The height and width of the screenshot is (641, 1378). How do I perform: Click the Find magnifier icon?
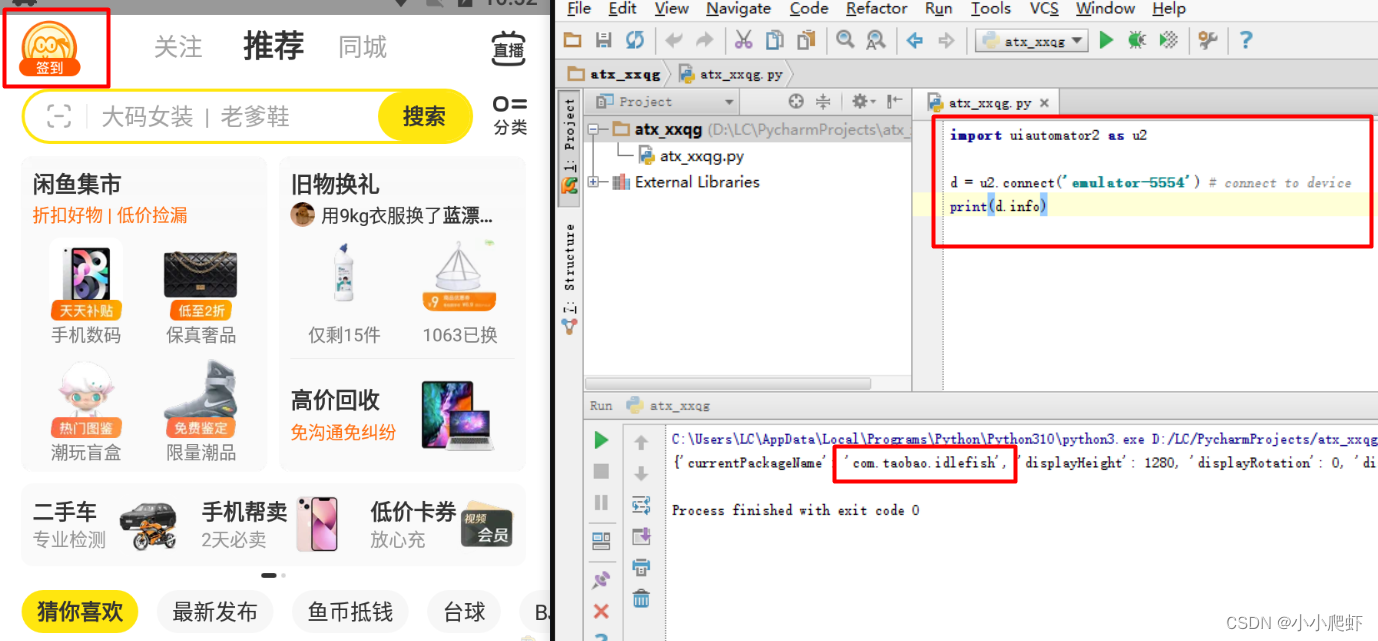(x=845, y=40)
